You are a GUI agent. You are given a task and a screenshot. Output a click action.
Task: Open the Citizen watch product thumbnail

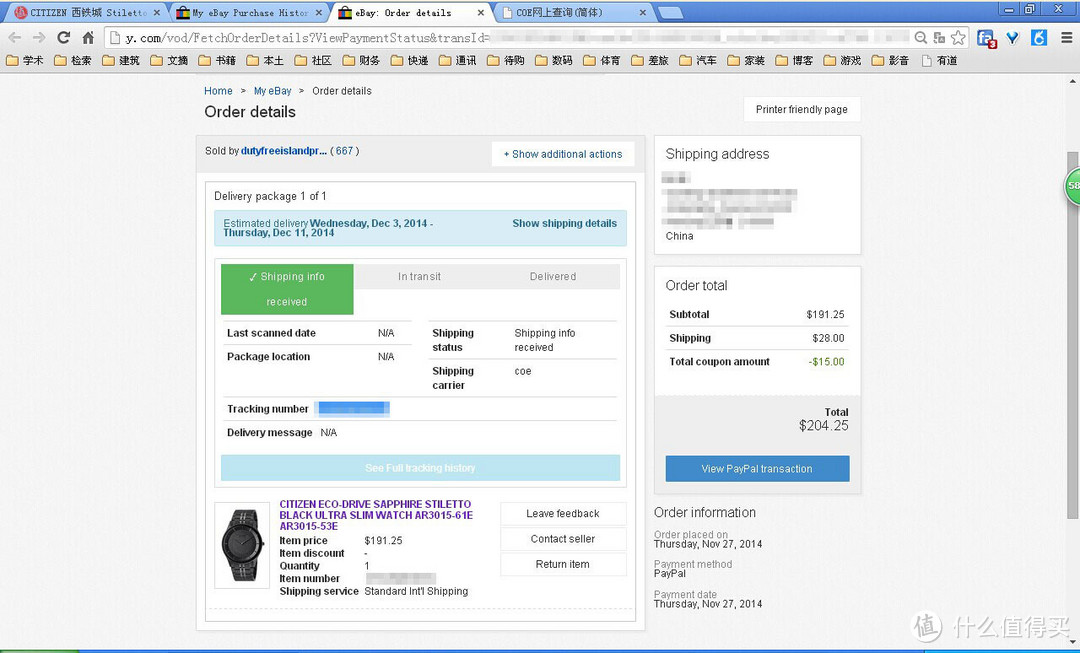(242, 546)
